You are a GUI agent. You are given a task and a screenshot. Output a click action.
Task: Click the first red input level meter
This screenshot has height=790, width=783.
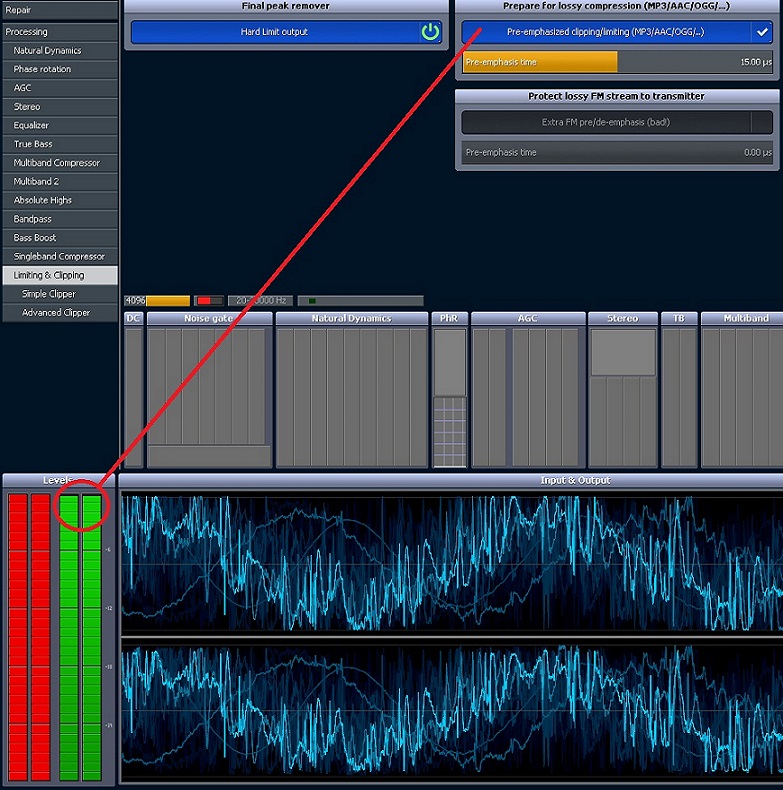[18, 637]
